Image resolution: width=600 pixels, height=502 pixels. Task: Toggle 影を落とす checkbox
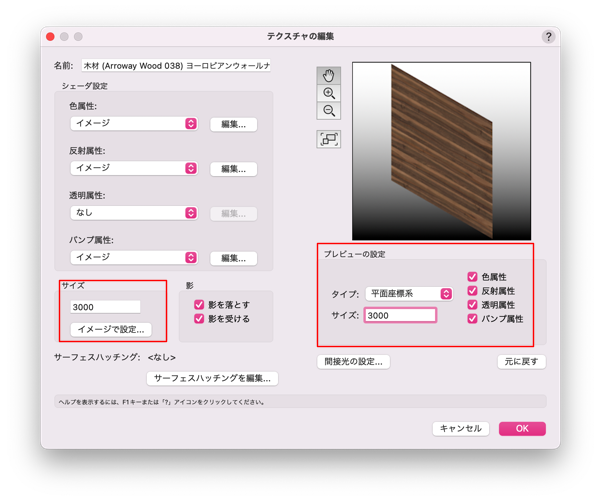(199, 305)
